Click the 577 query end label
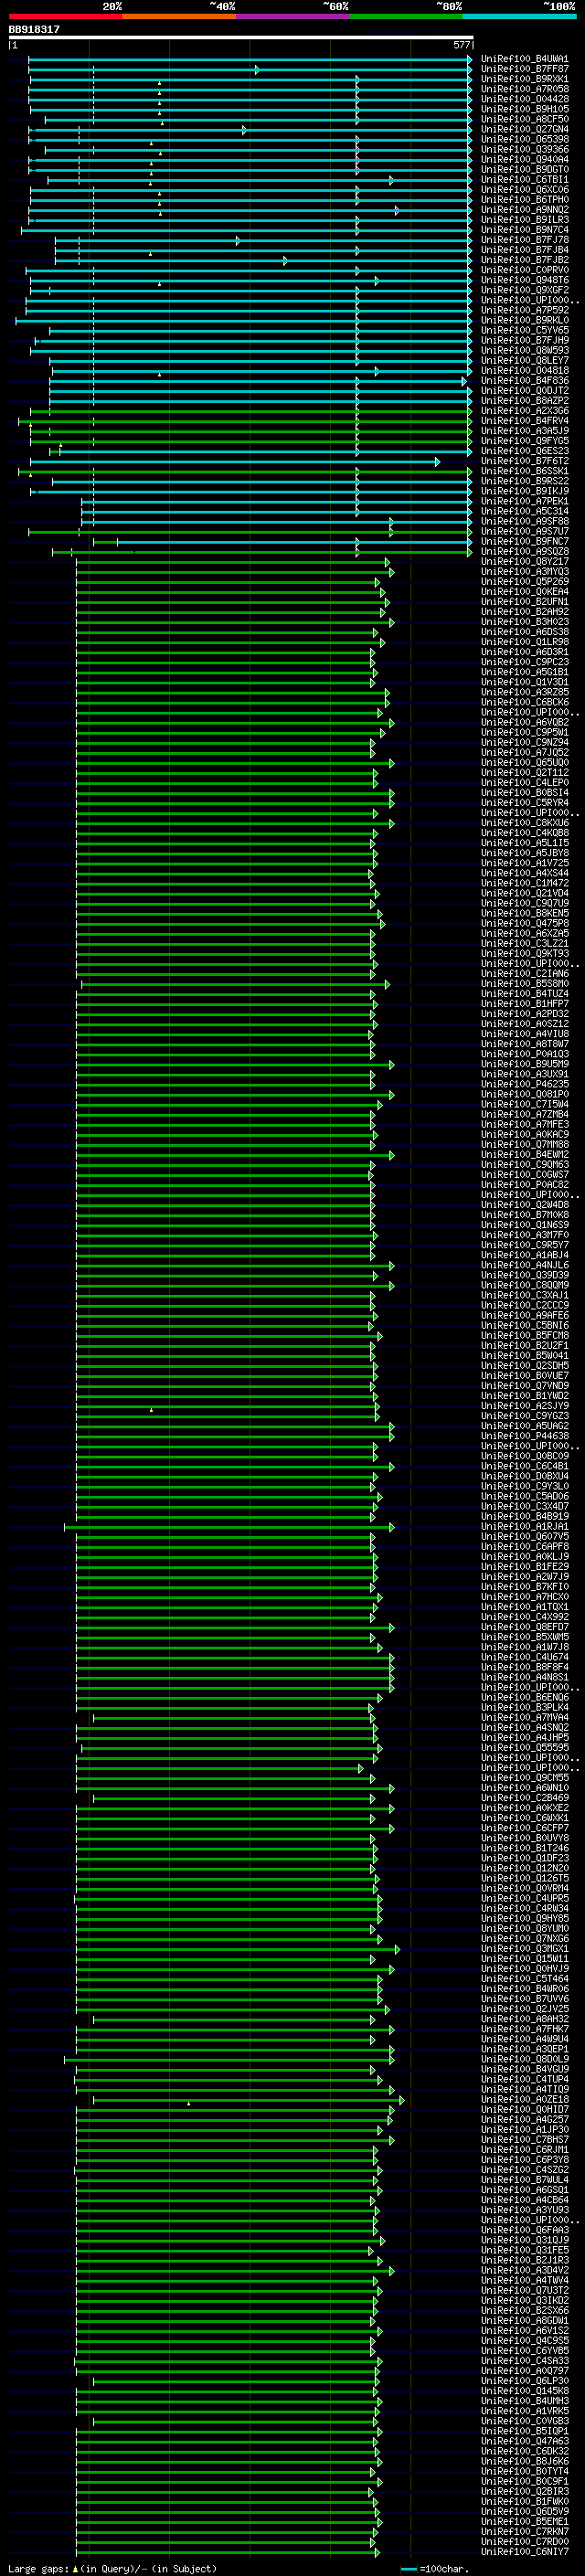 click(x=461, y=45)
